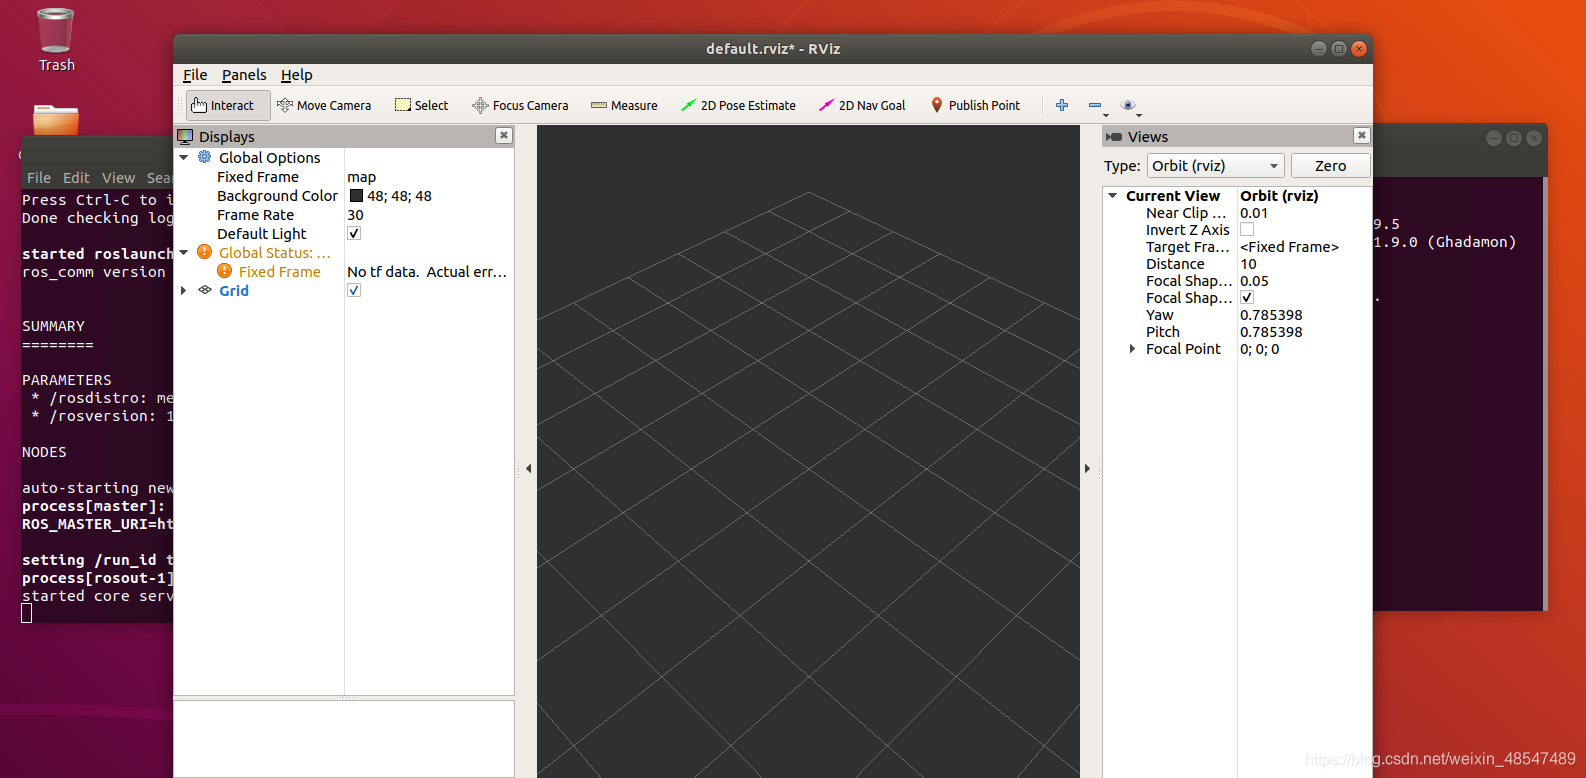The width and height of the screenshot is (1586, 778).
Task: Open the view Type dropdown Orbit (rviz)
Action: click(x=1215, y=166)
